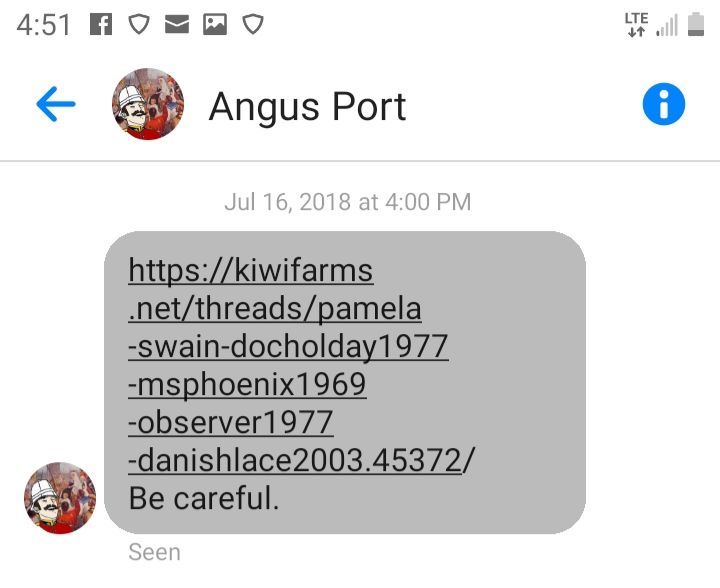Tap the 'Be careful.' message text
The width and height of the screenshot is (720, 588).
[204, 498]
